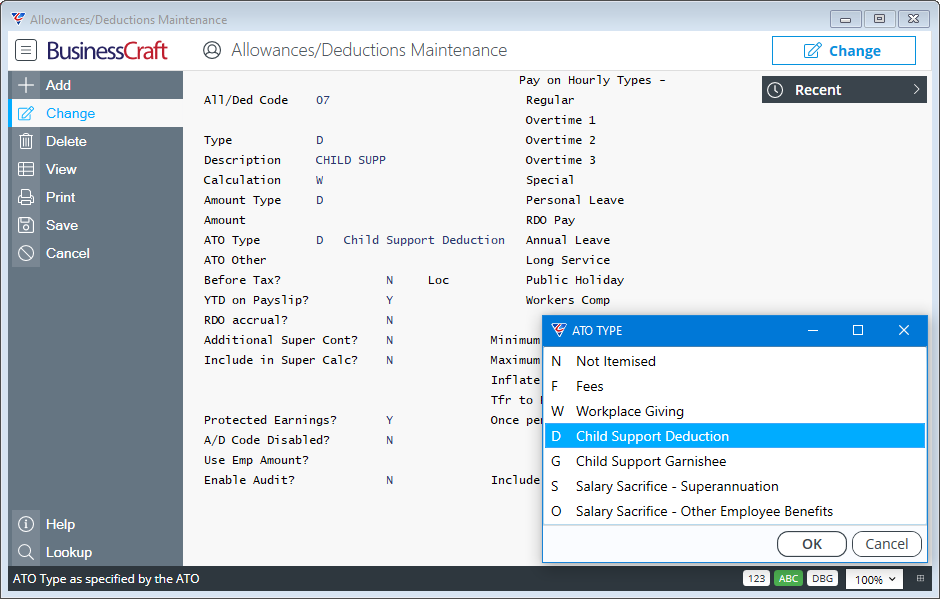940x599 pixels.
Task: Click the Enable Audit? value N
Action: point(390,480)
